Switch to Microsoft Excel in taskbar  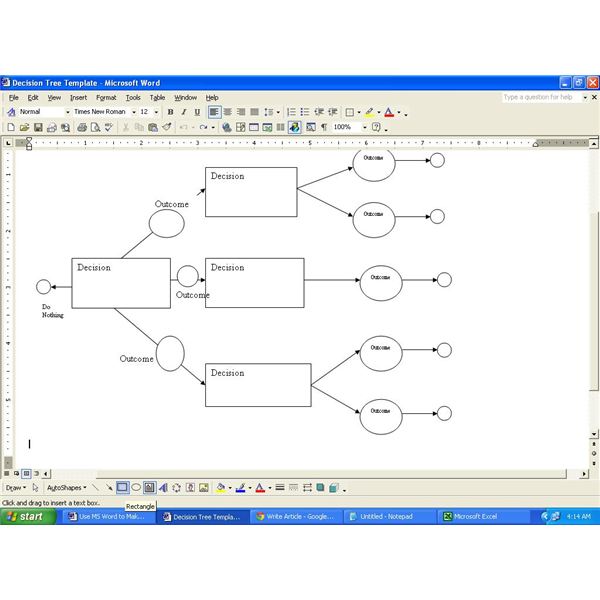coord(483,517)
